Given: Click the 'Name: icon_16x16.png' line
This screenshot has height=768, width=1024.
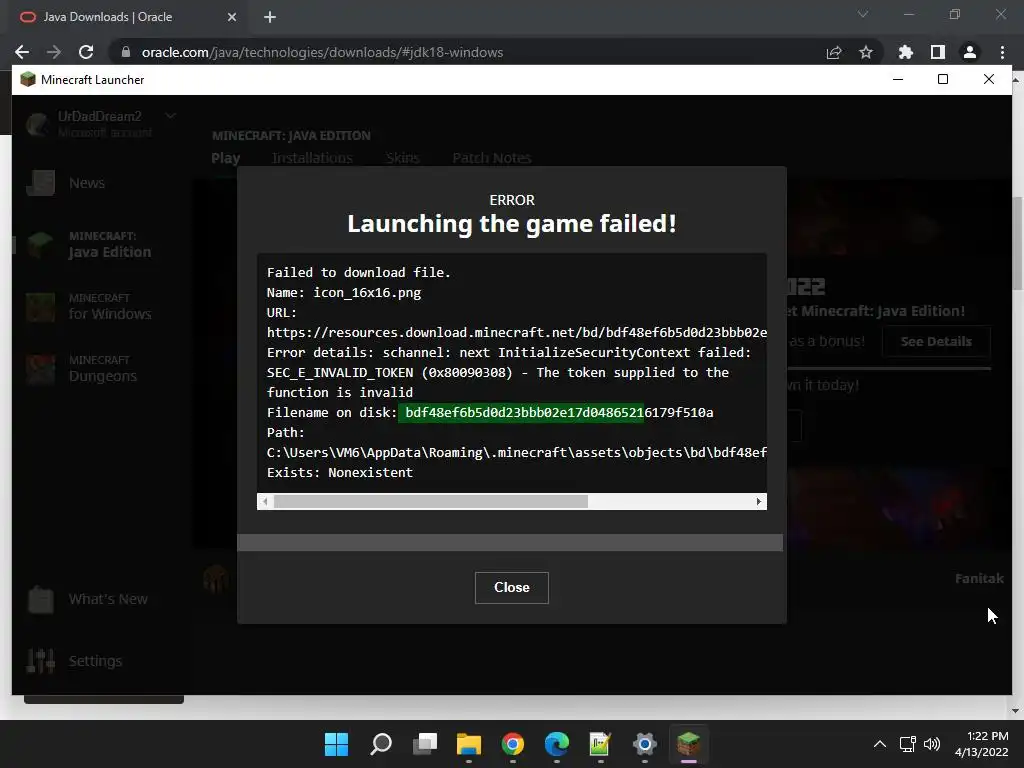Looking at the screenshot, I should [344, 293].
